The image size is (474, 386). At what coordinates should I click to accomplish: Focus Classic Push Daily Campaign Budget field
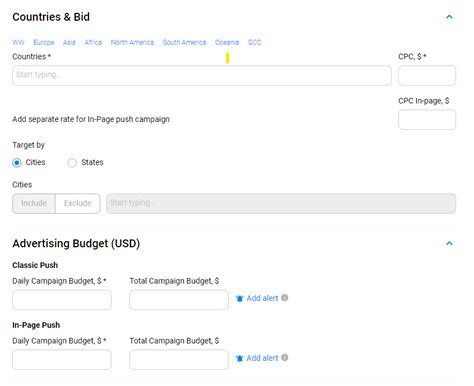pos(62,300)
